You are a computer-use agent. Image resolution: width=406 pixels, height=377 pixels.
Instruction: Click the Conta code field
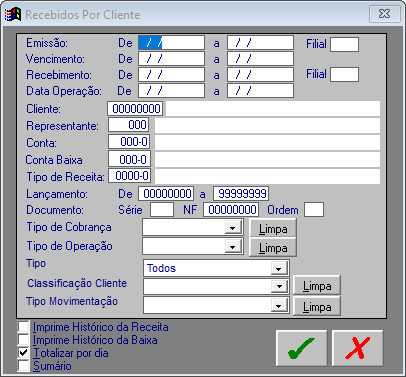point(129,142)
